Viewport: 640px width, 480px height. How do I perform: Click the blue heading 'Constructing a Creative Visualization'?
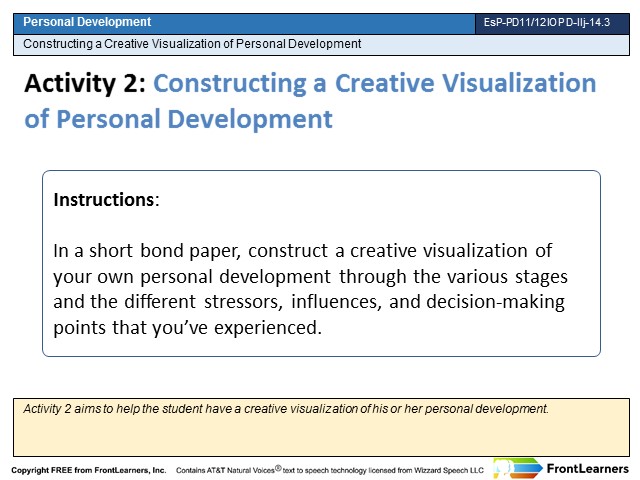[375, 83]
